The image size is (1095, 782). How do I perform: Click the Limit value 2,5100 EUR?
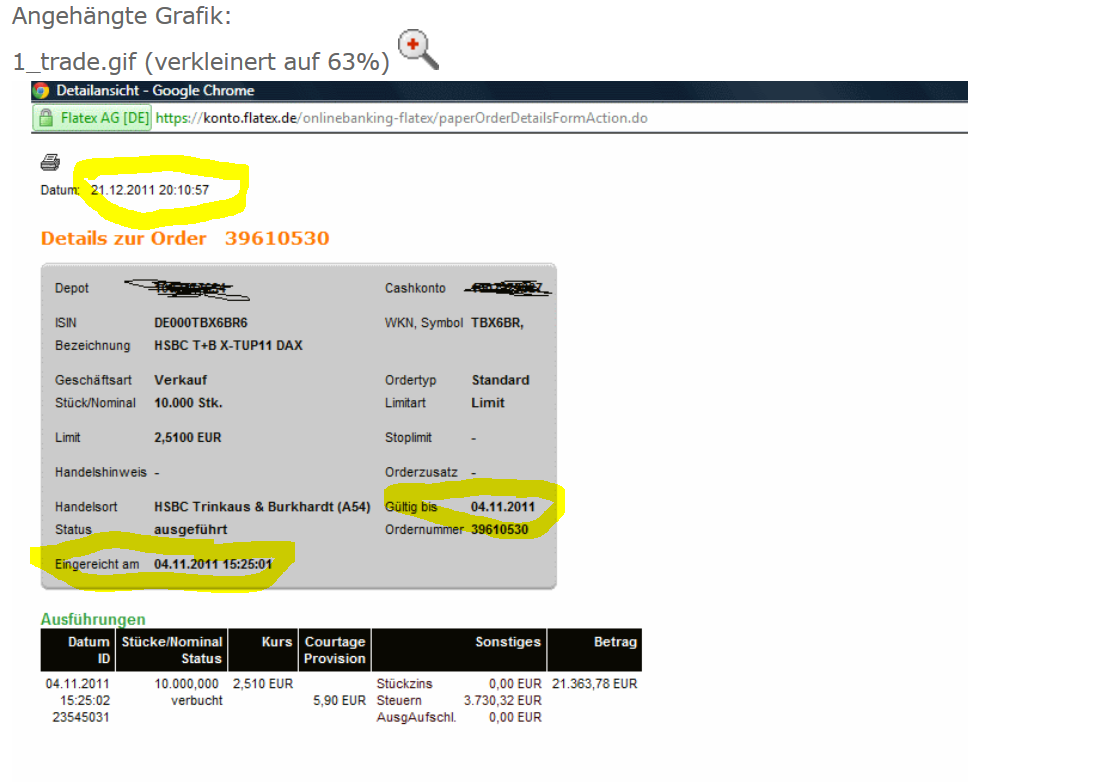(x=188, y=438)
